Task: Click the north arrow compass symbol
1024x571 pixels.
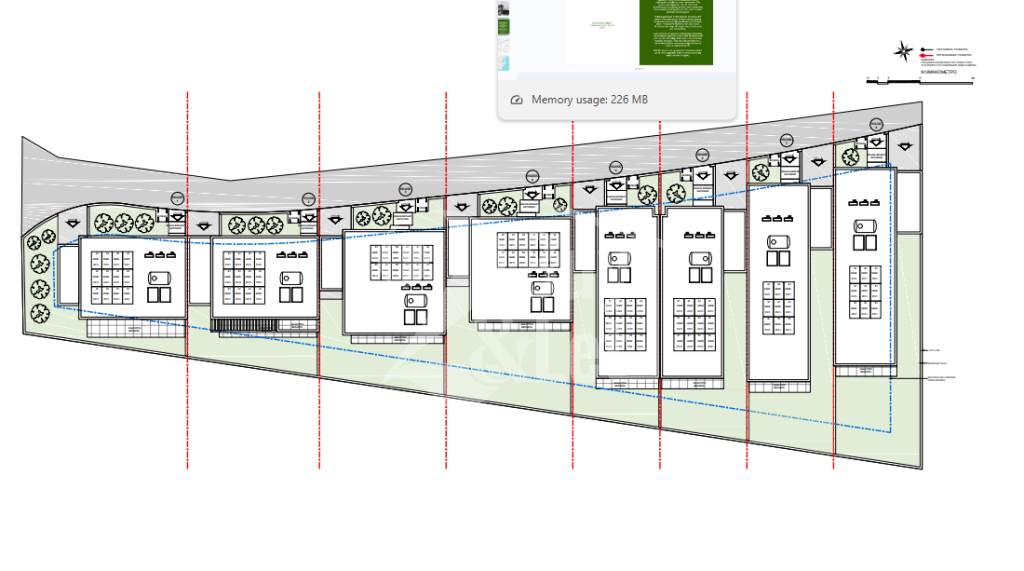Action: tap(902, 50)
